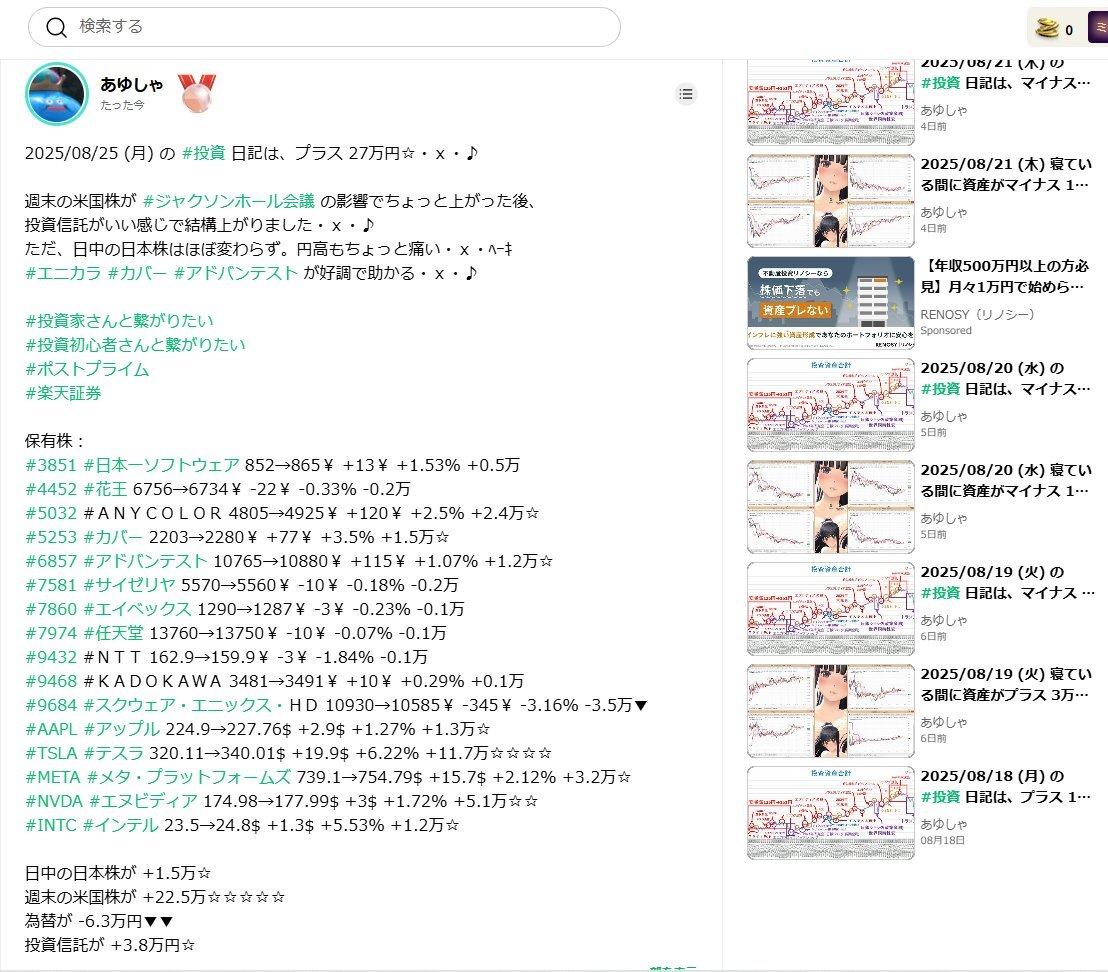Open the purple menu icon at top right

click(x=1098, y=28)
